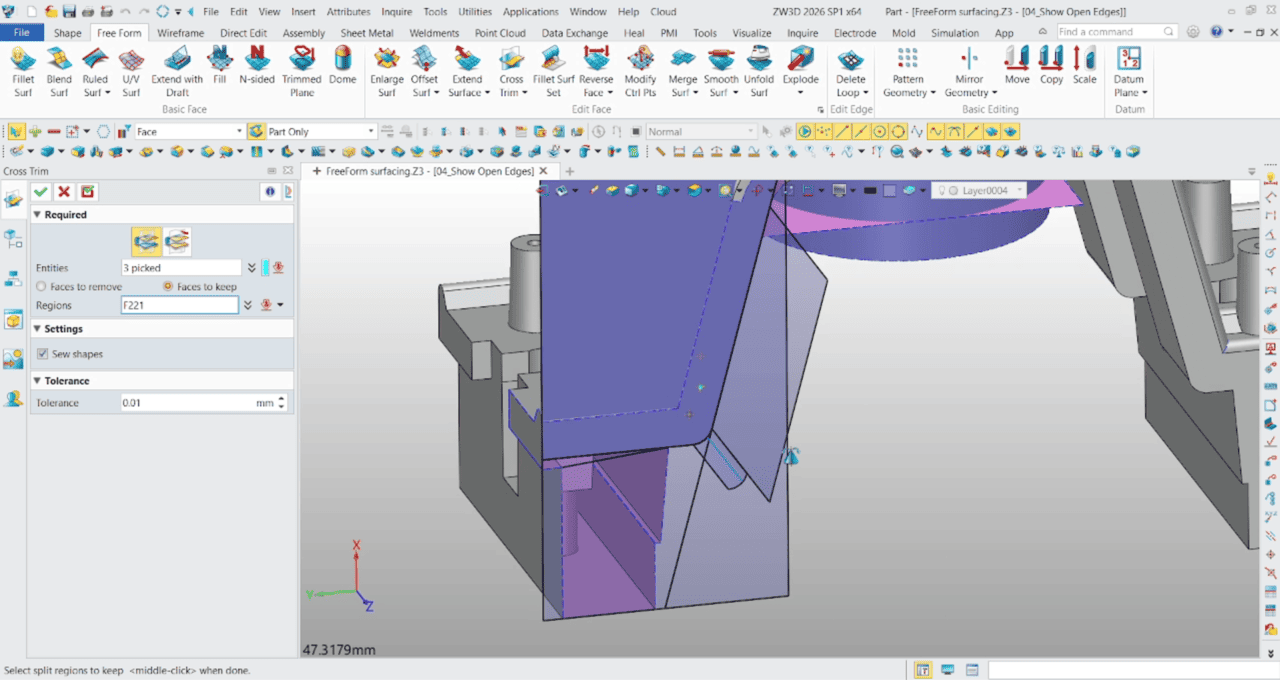This screenshot has width=1280, height=680.
Task: Open the Fill surface tool
Action: (219, 68)
